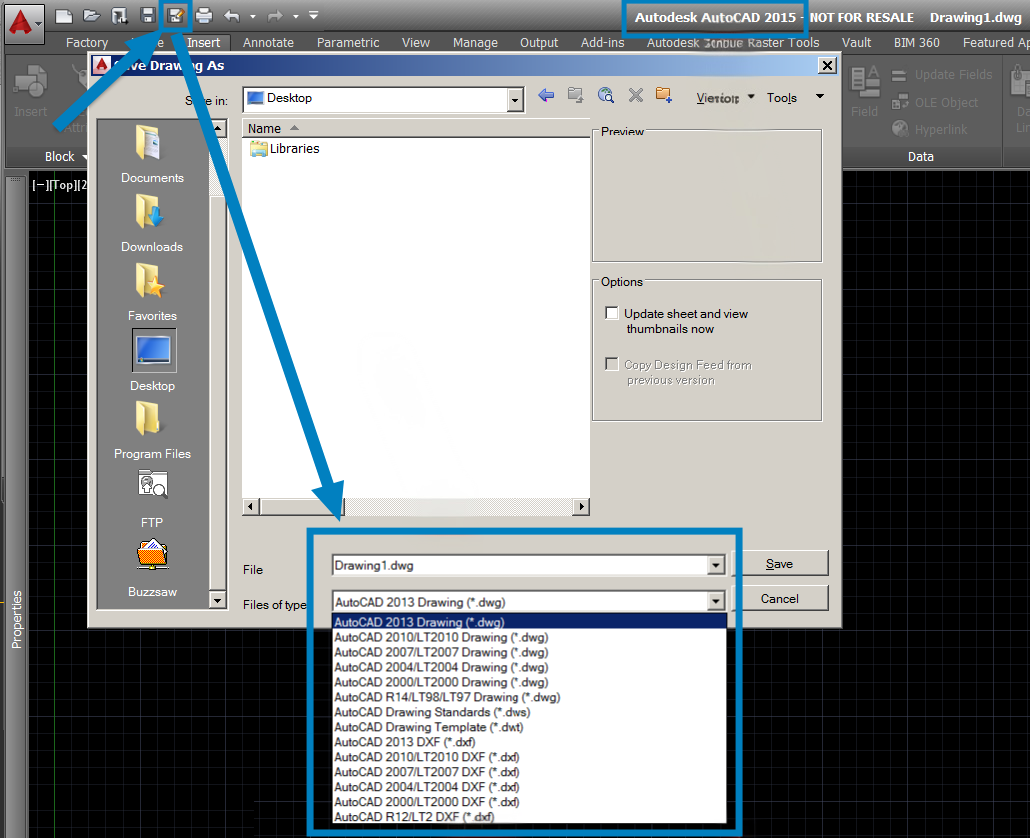Select the Desktop shortcut in places list
Screen dimensions: 1030x838
click(153, 361)
